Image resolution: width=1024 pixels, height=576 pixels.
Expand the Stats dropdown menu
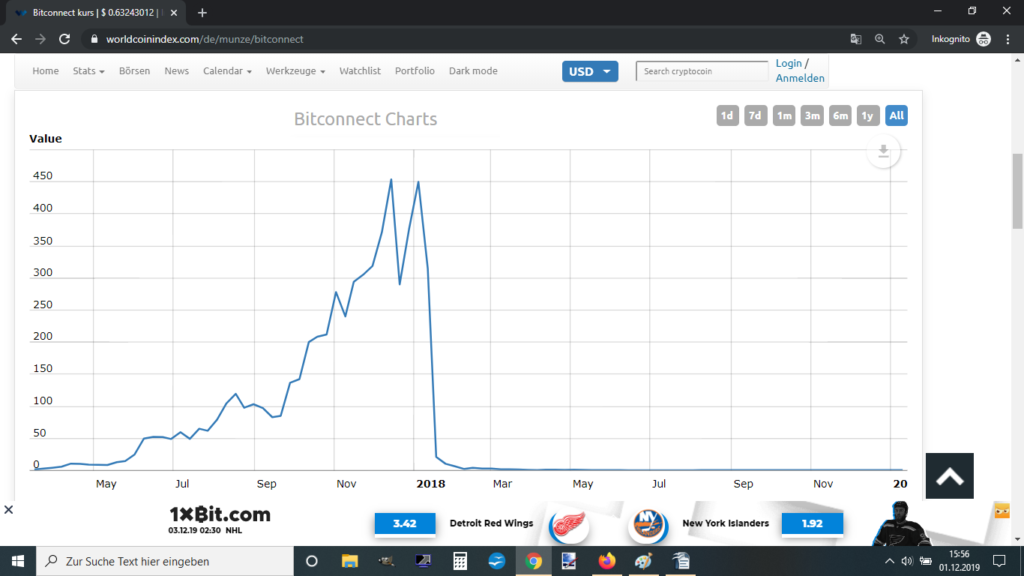pos(89,71)
